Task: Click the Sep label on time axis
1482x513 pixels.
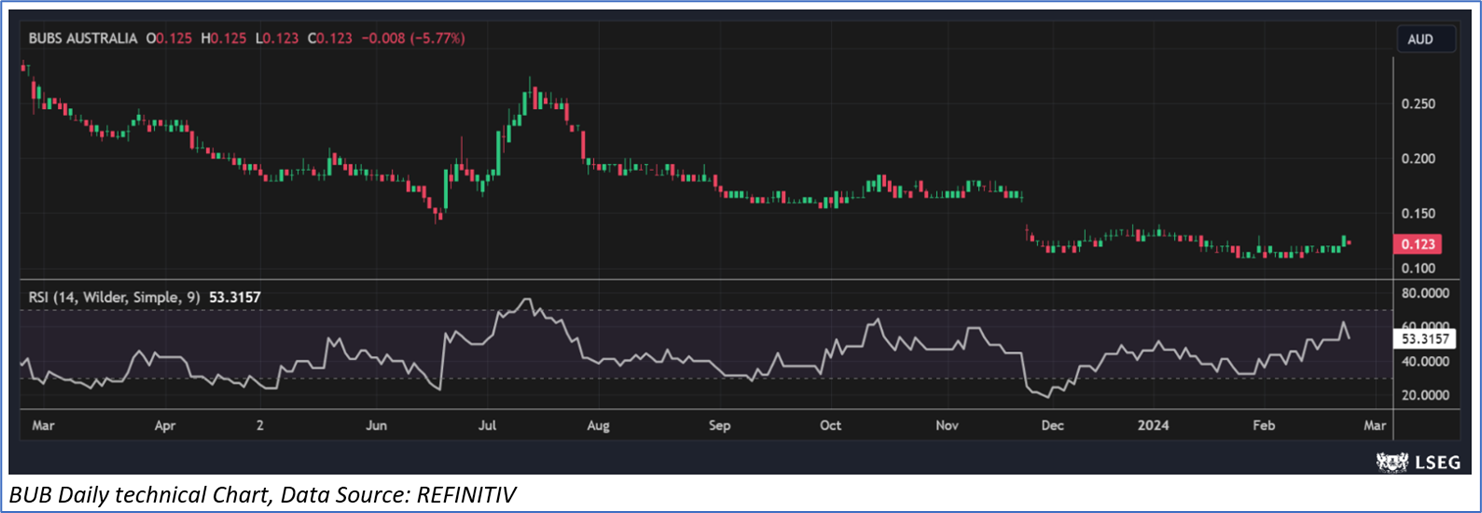Action: 720,425
